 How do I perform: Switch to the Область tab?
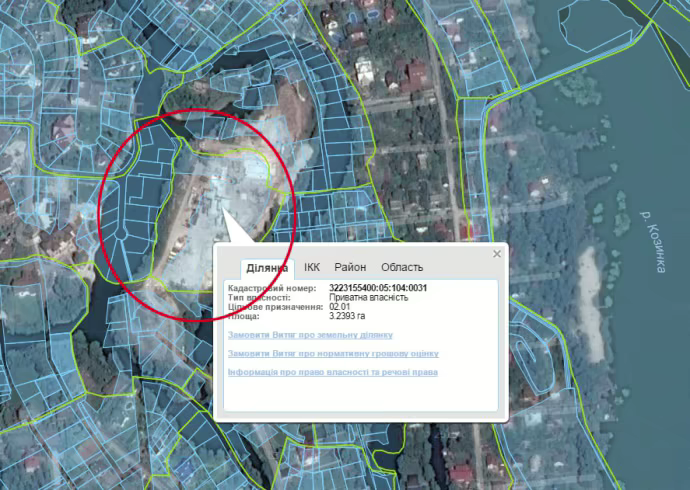coord(402,267)
